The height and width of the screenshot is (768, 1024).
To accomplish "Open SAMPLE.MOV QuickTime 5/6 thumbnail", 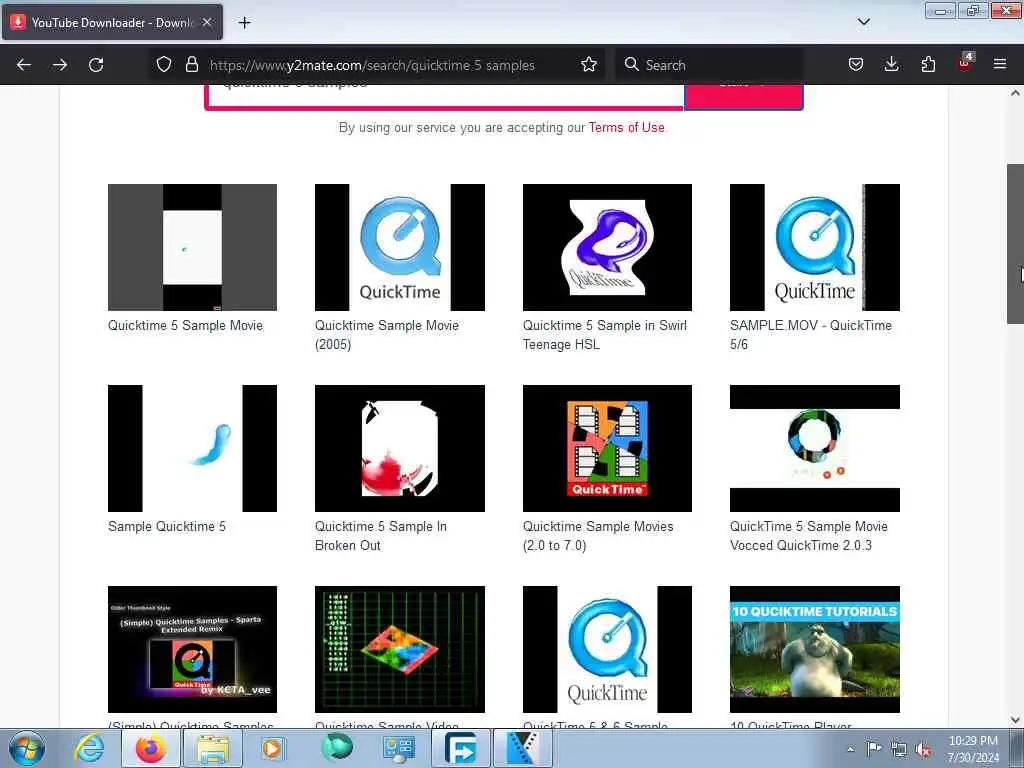I will 814,248.
